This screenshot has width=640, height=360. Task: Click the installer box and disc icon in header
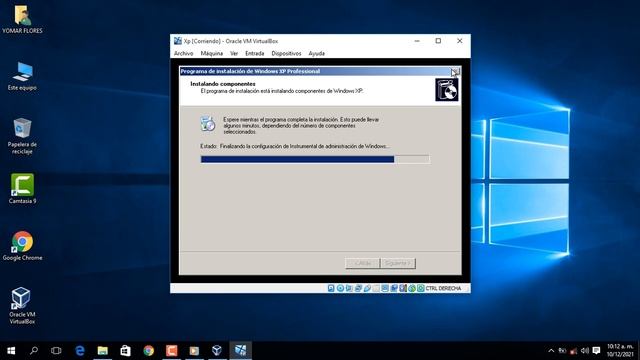(x=447, y=89)
